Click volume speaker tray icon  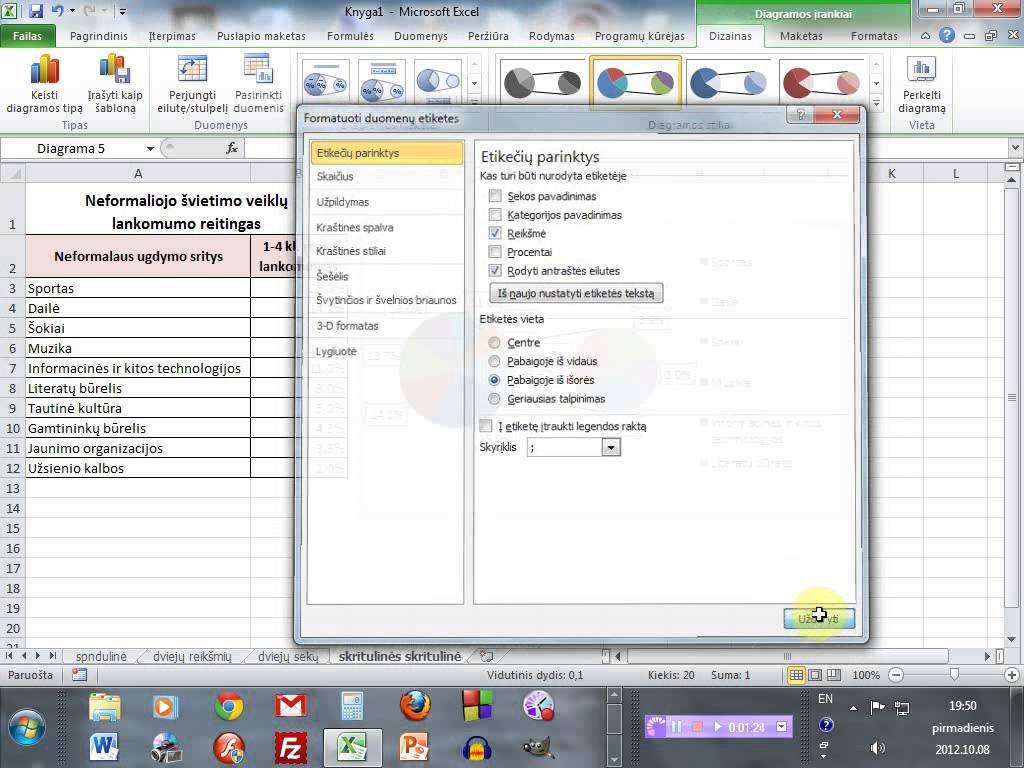point(878,748)
